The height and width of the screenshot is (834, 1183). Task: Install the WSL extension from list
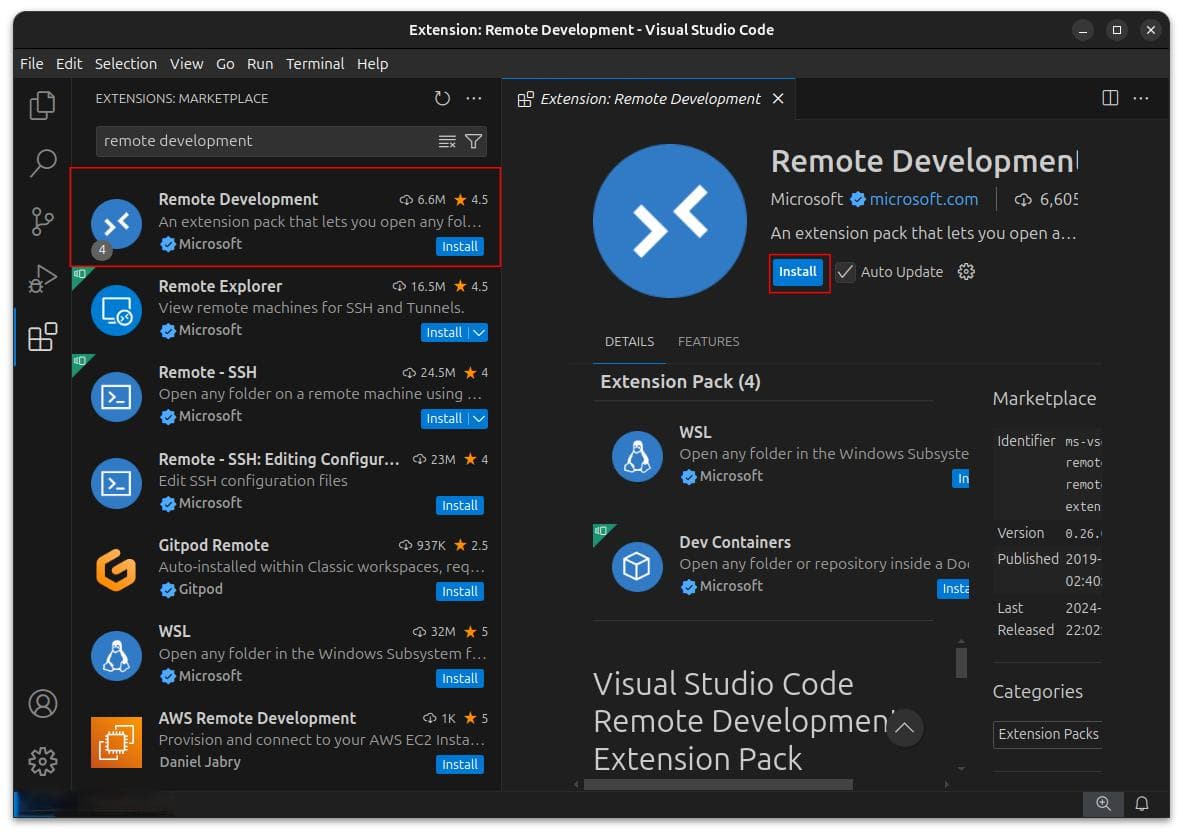459,679
